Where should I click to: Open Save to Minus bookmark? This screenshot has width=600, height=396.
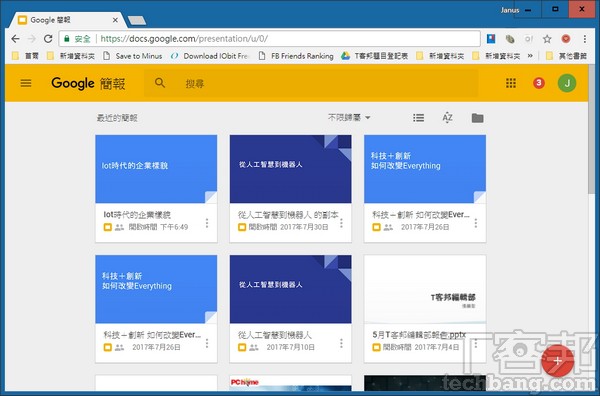point(133,56)
